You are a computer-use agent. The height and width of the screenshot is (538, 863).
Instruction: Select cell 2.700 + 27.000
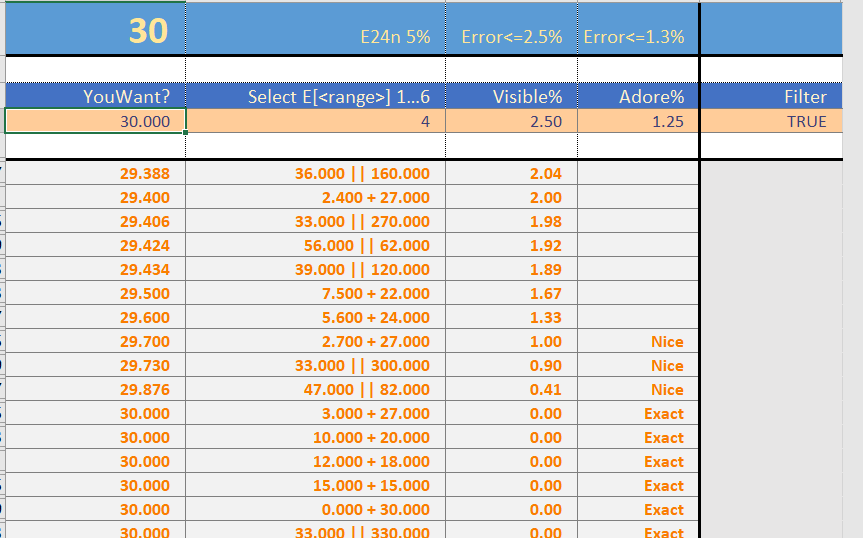pyautogui.click(x=315, y=341)
